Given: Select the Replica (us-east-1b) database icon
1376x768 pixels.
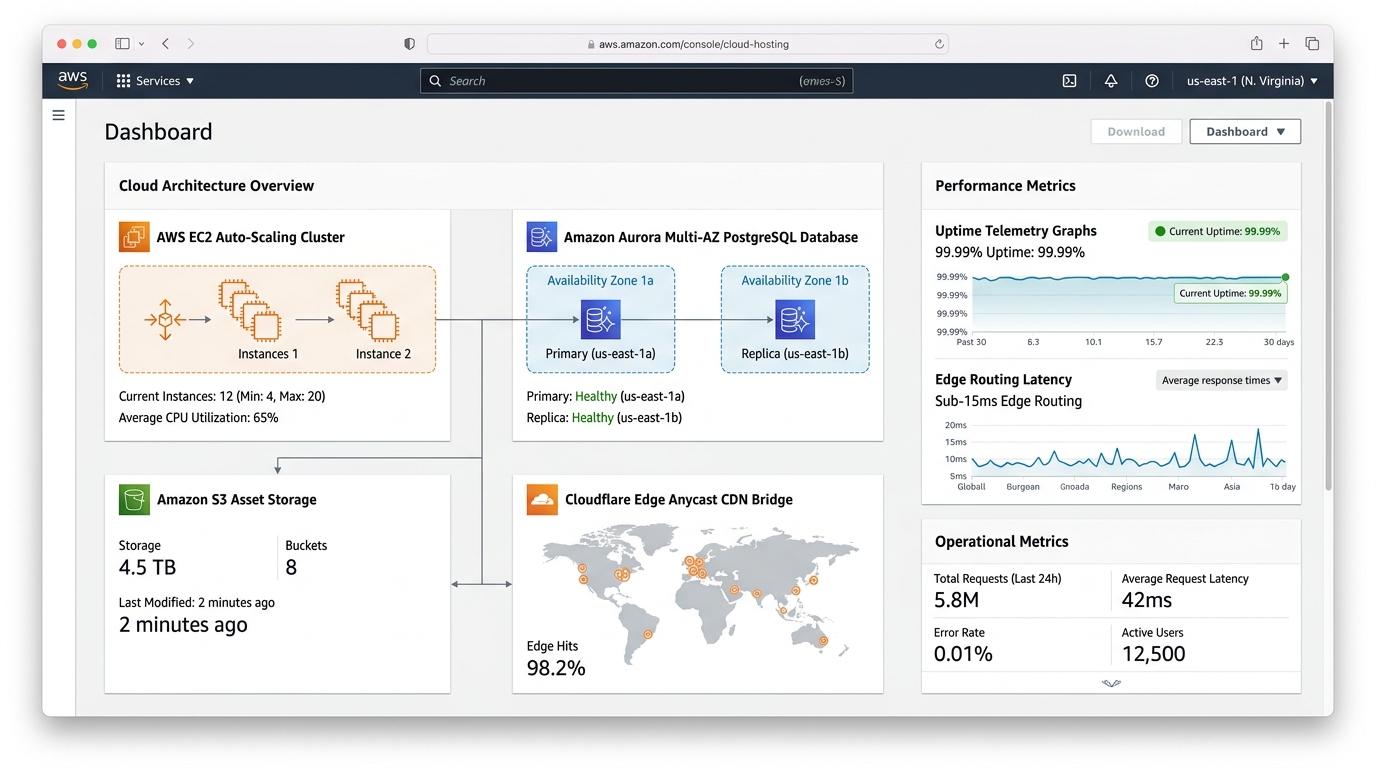Looking at the screenshot, I should 795,320.
